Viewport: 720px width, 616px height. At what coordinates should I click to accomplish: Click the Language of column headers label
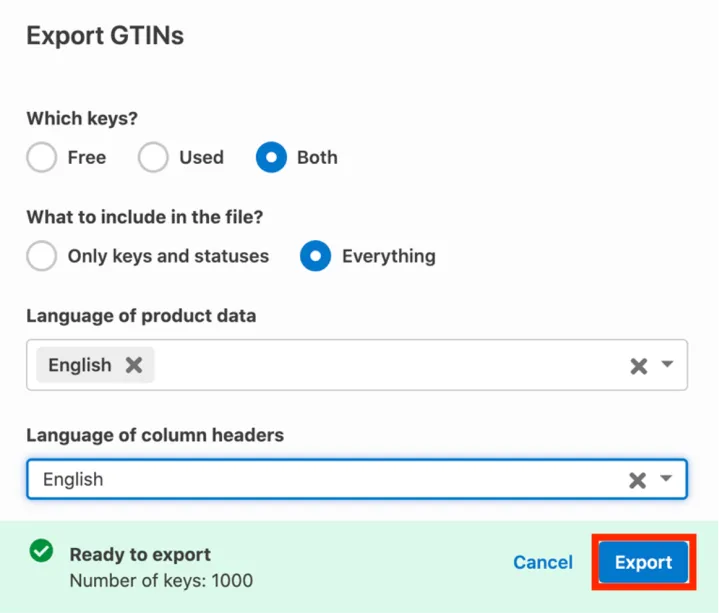pyautogui.click(x=155, y=435)
